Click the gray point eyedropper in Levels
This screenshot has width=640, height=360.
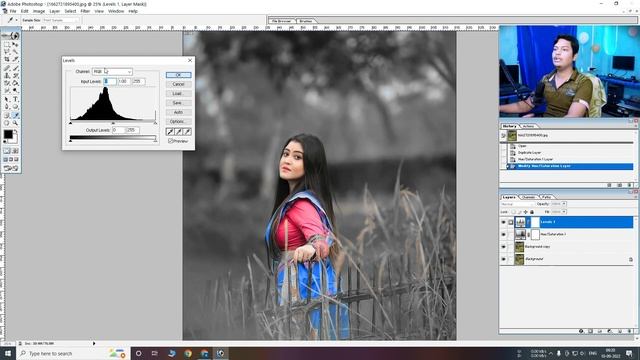179,131
